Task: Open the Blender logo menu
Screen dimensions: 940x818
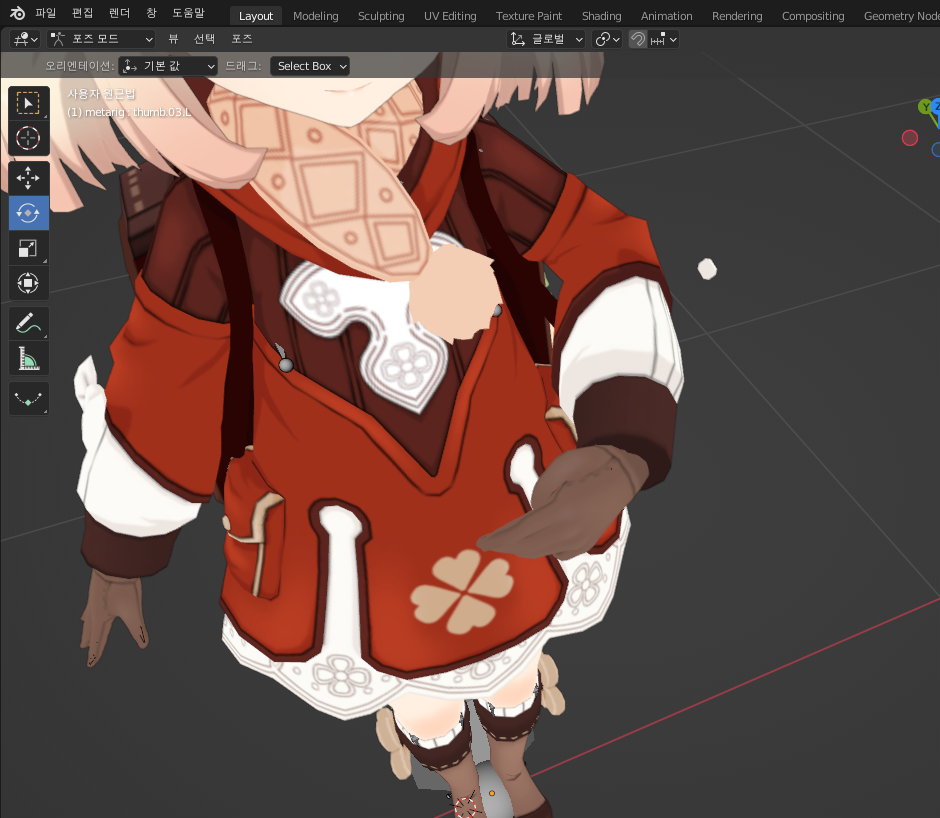Action: tap(17, 13)
